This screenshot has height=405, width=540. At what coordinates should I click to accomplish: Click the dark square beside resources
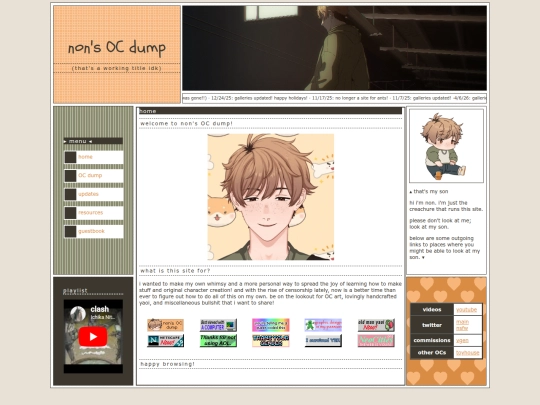71,213
